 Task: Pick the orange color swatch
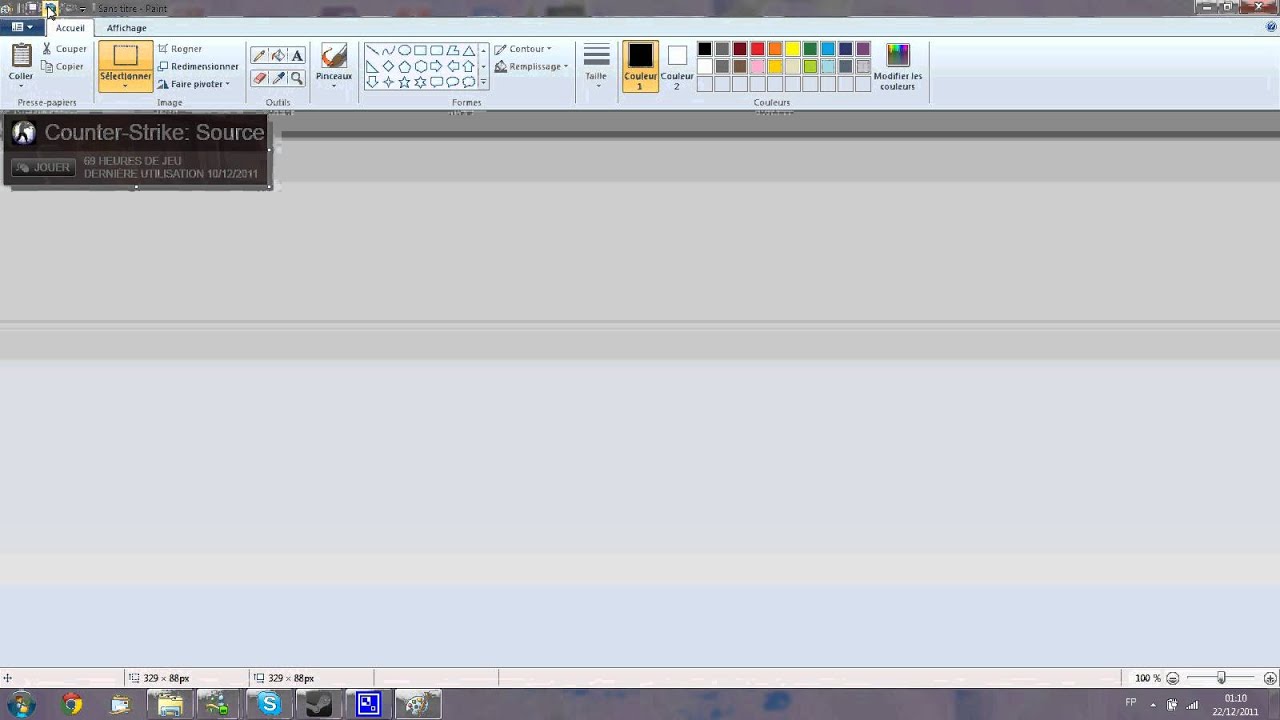tap(775, 49)
